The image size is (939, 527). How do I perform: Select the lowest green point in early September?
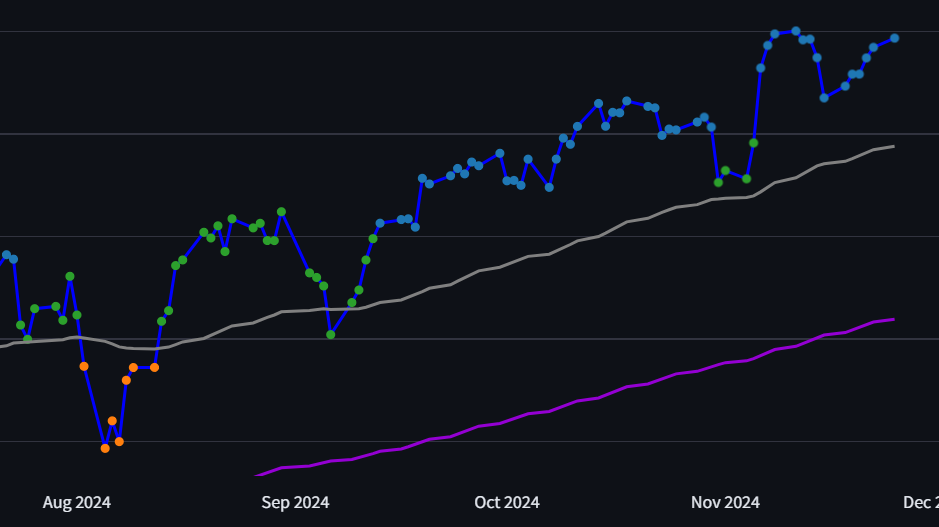[331, 334]
